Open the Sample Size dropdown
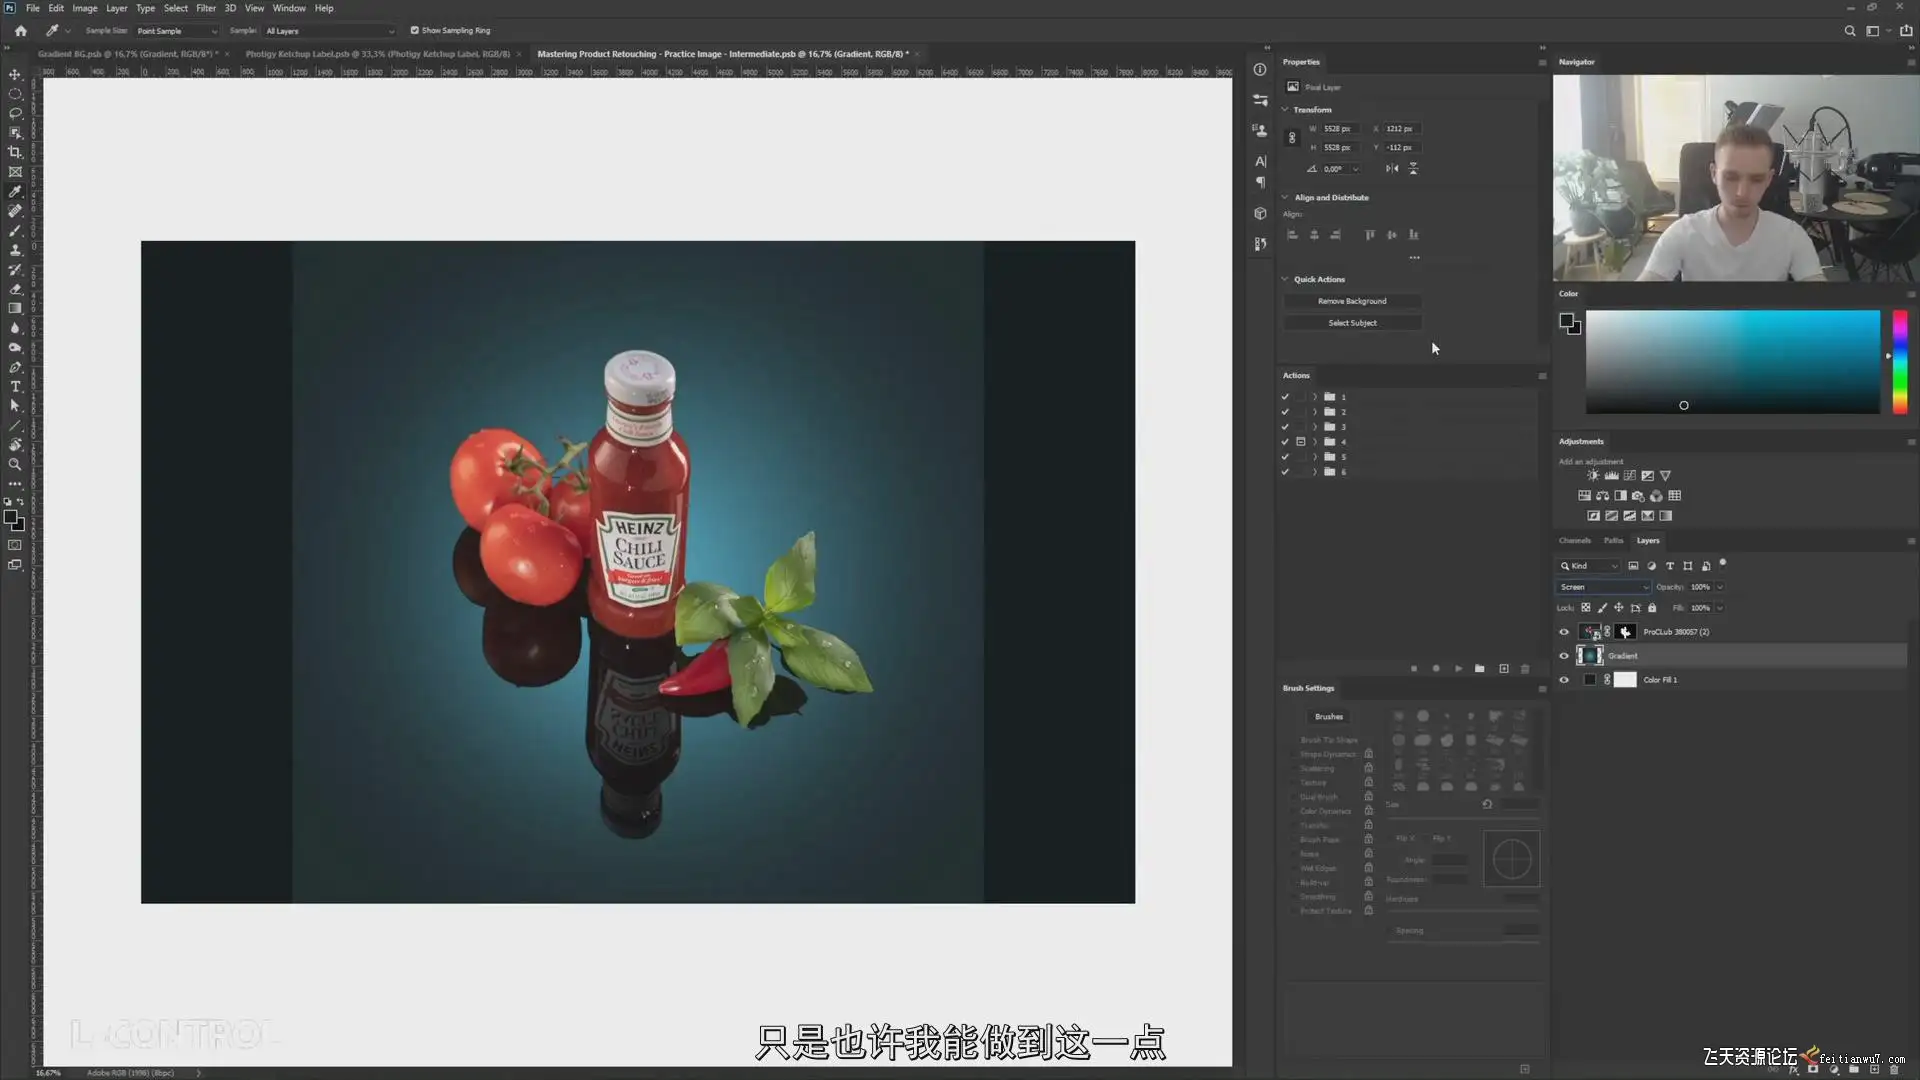The width and height of the screenshot is (1920, 1080). click(x=177, y=31)
